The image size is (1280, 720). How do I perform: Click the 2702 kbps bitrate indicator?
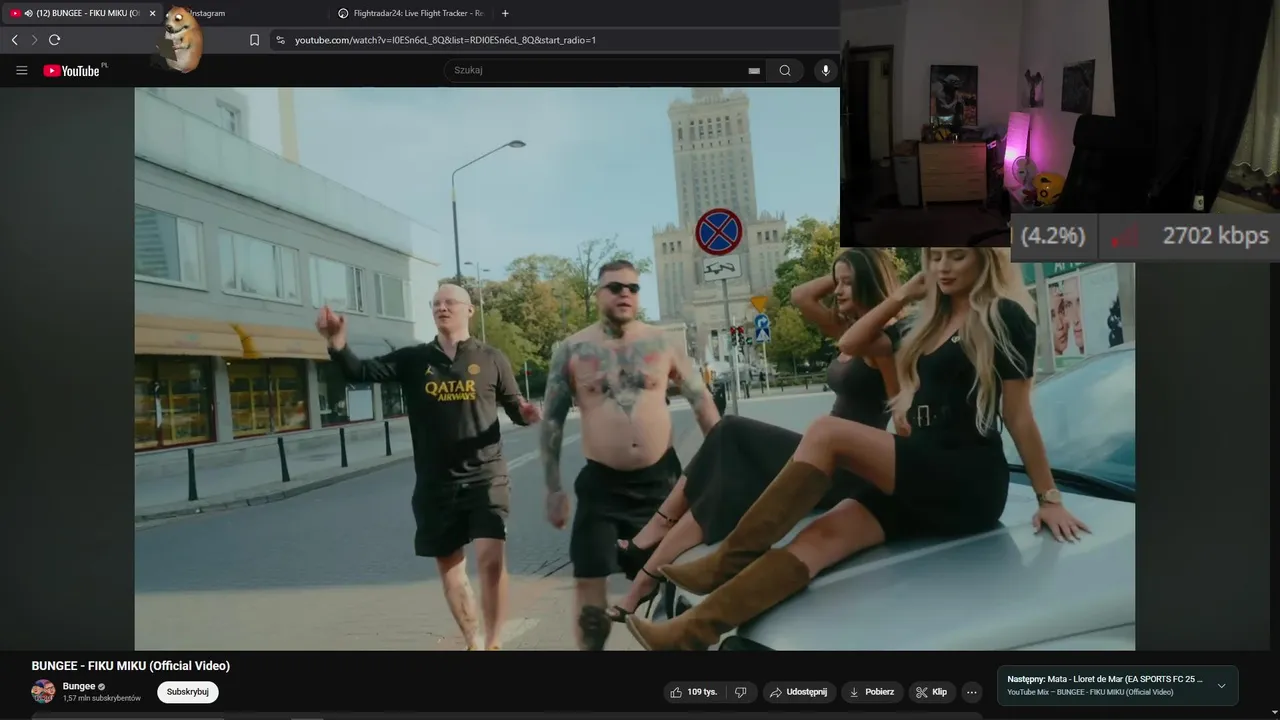(1215, 236)
